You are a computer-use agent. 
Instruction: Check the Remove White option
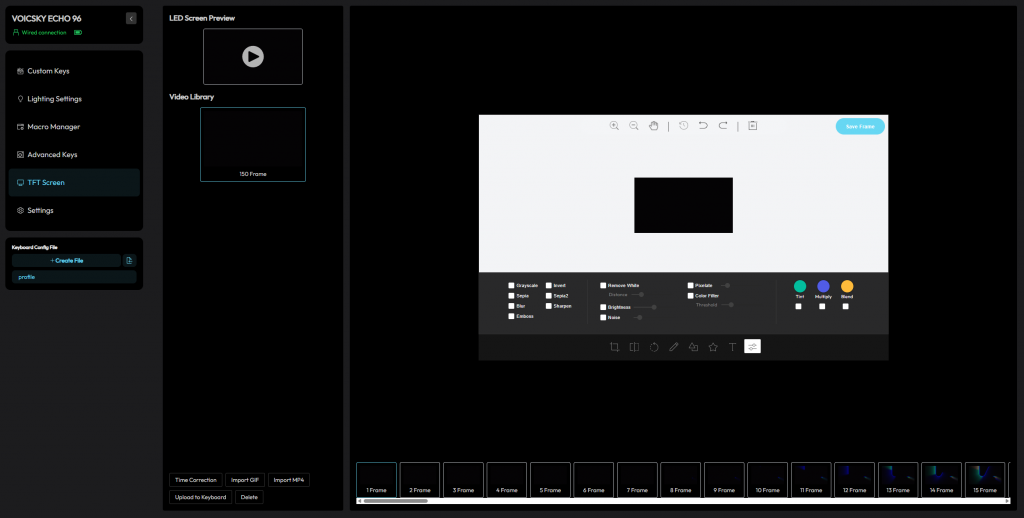pyautogui.click(x=603, y=285)
